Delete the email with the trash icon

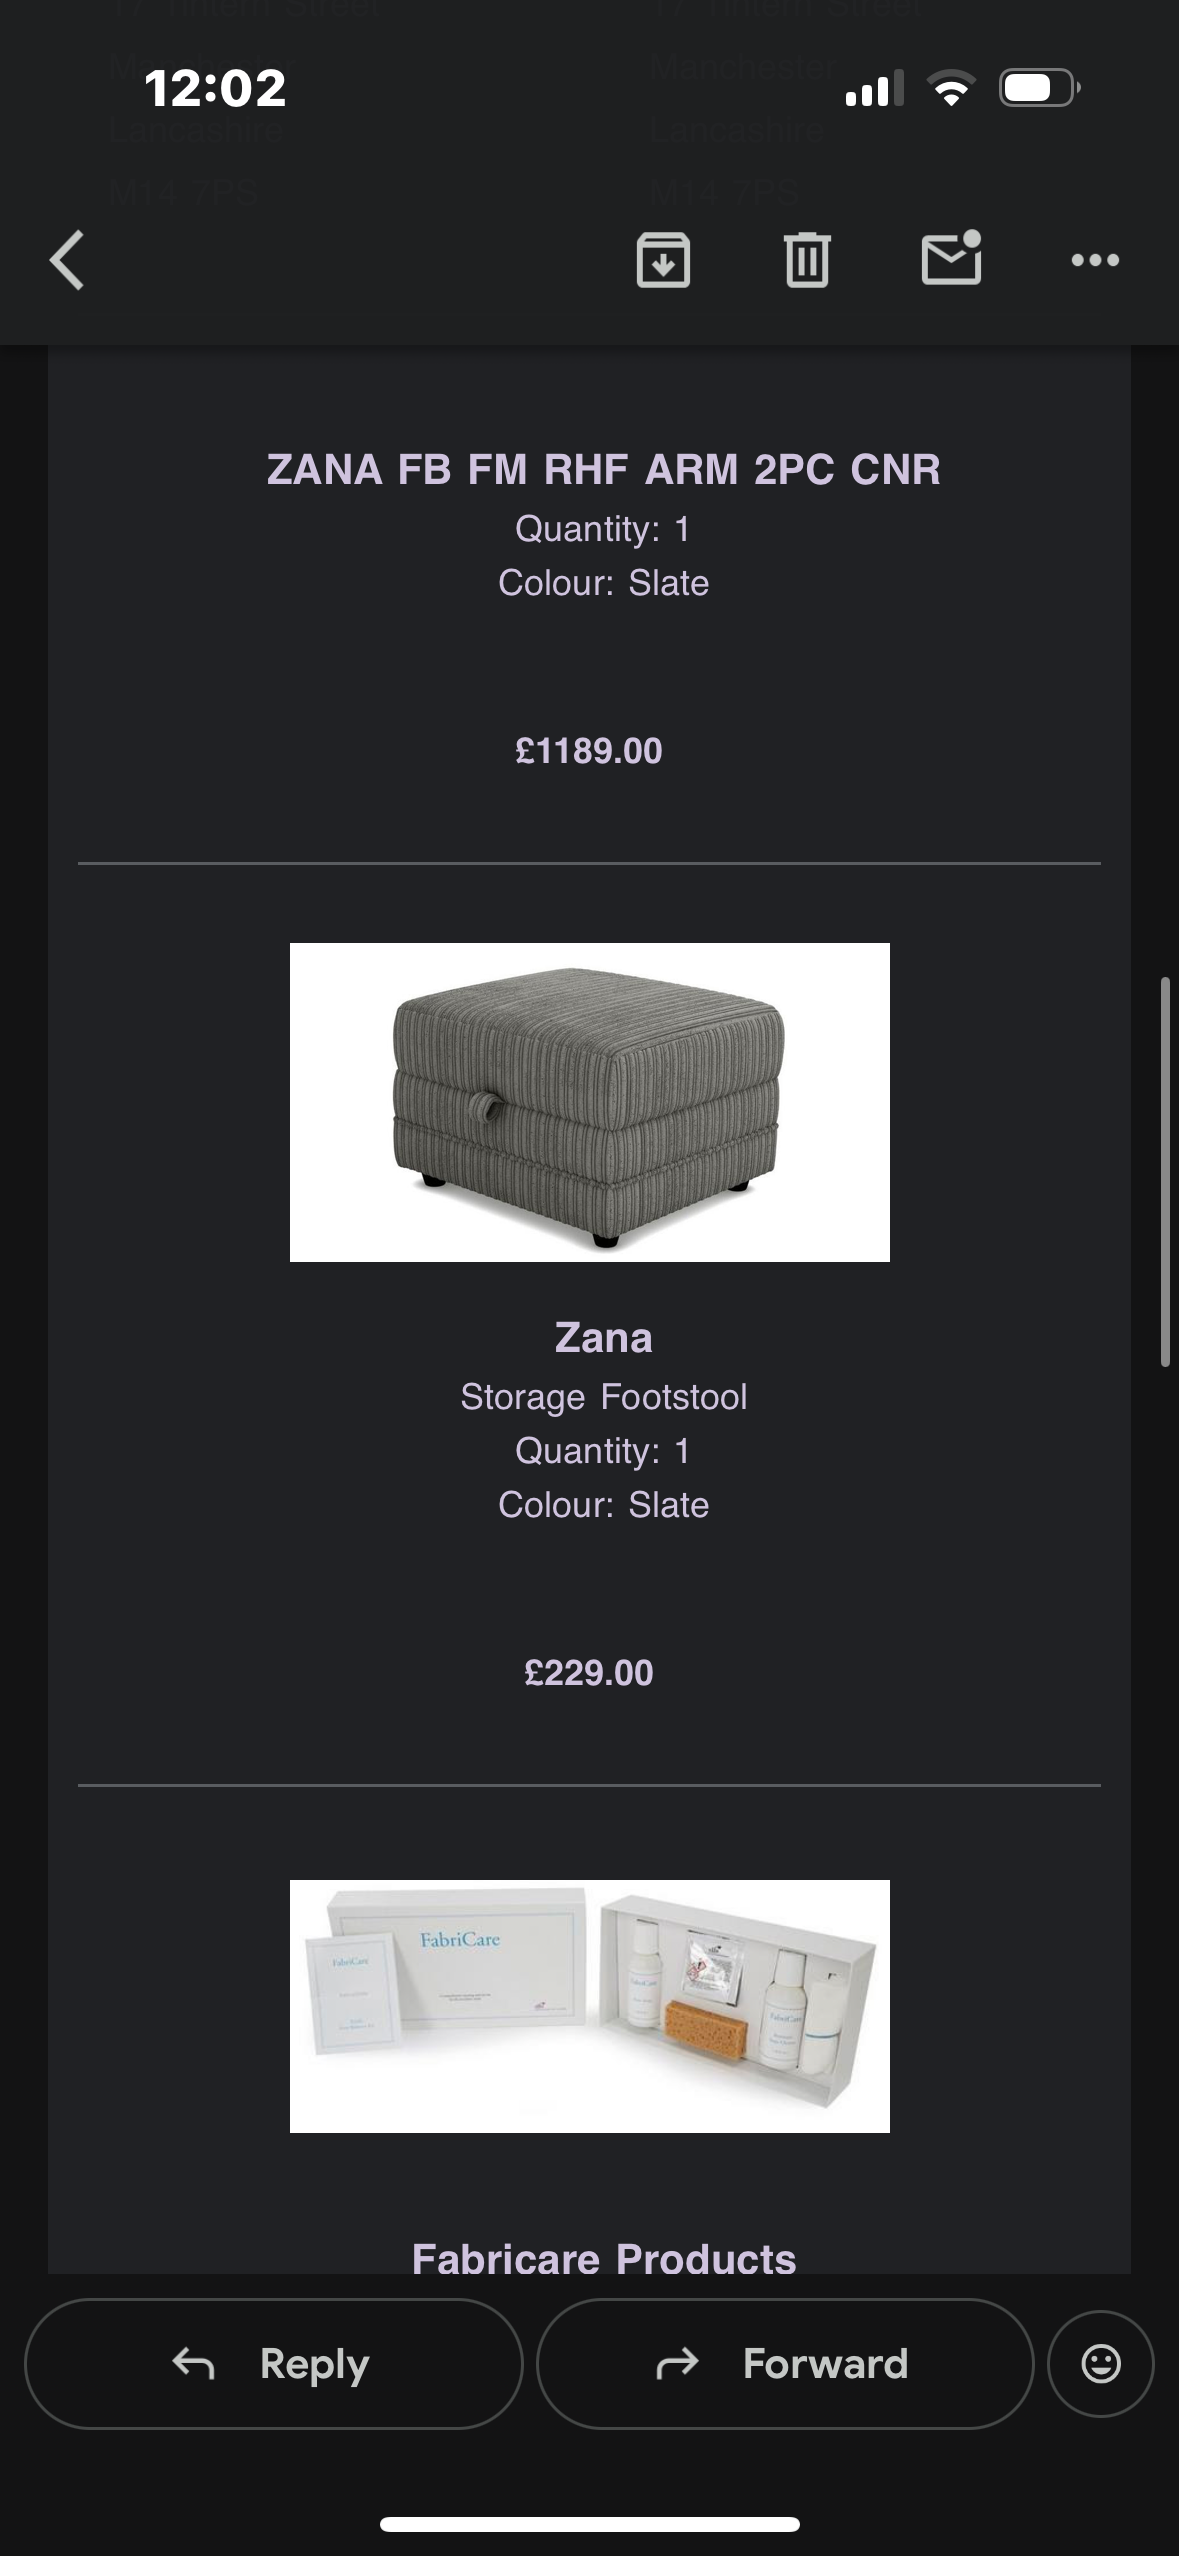(x=808, y=259)
